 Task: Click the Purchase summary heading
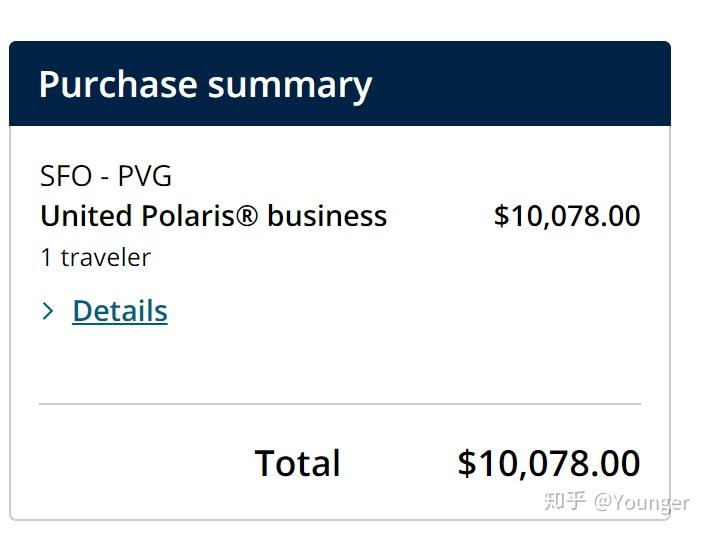point(205,84)
